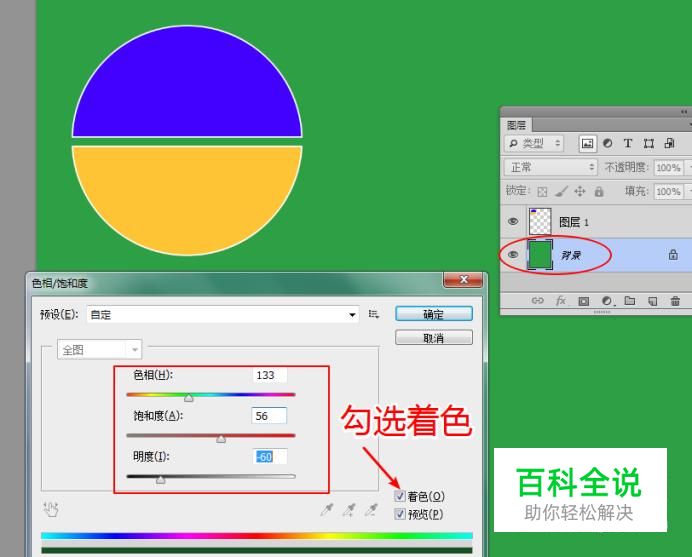Click the shape layer filter icon

pyautogui.click(x=648, y=143)
